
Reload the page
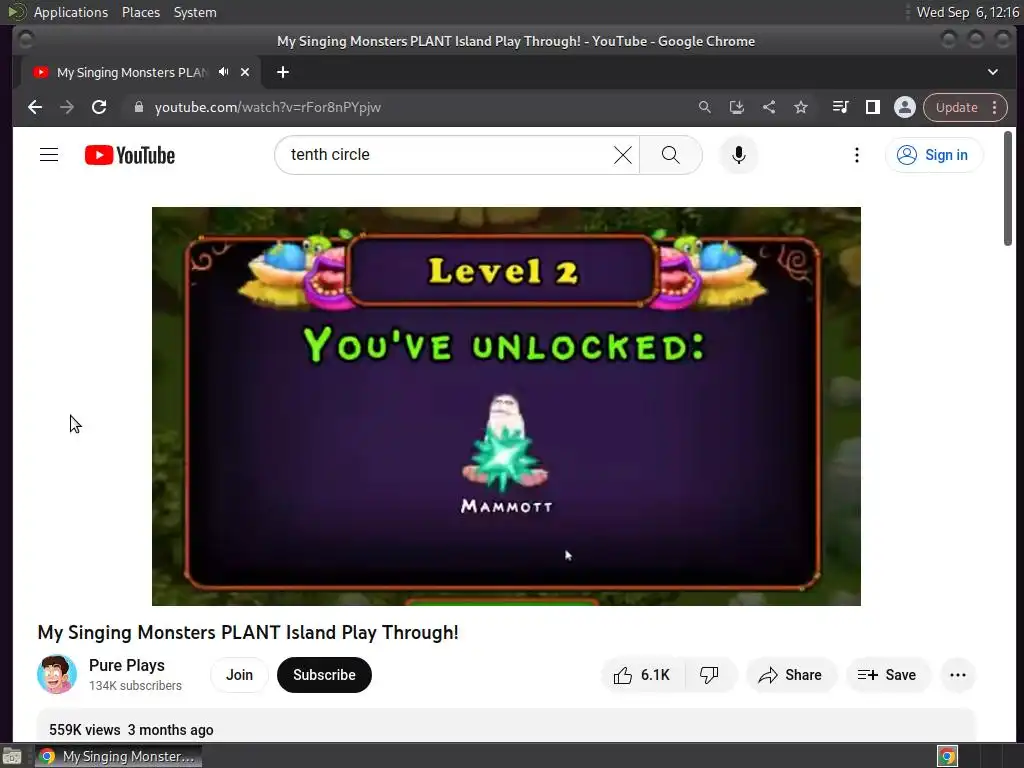(x=99, y=107)
